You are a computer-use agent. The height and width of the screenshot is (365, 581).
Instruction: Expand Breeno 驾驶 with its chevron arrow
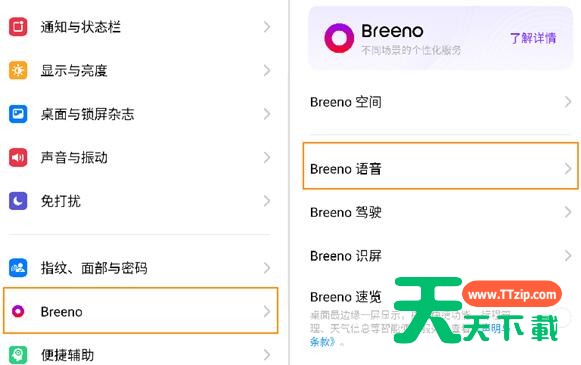click(568, 212)
